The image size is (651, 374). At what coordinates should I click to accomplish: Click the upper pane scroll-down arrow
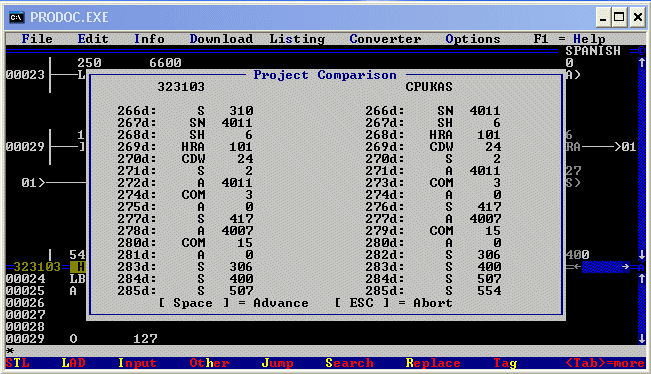coord(641,254)
